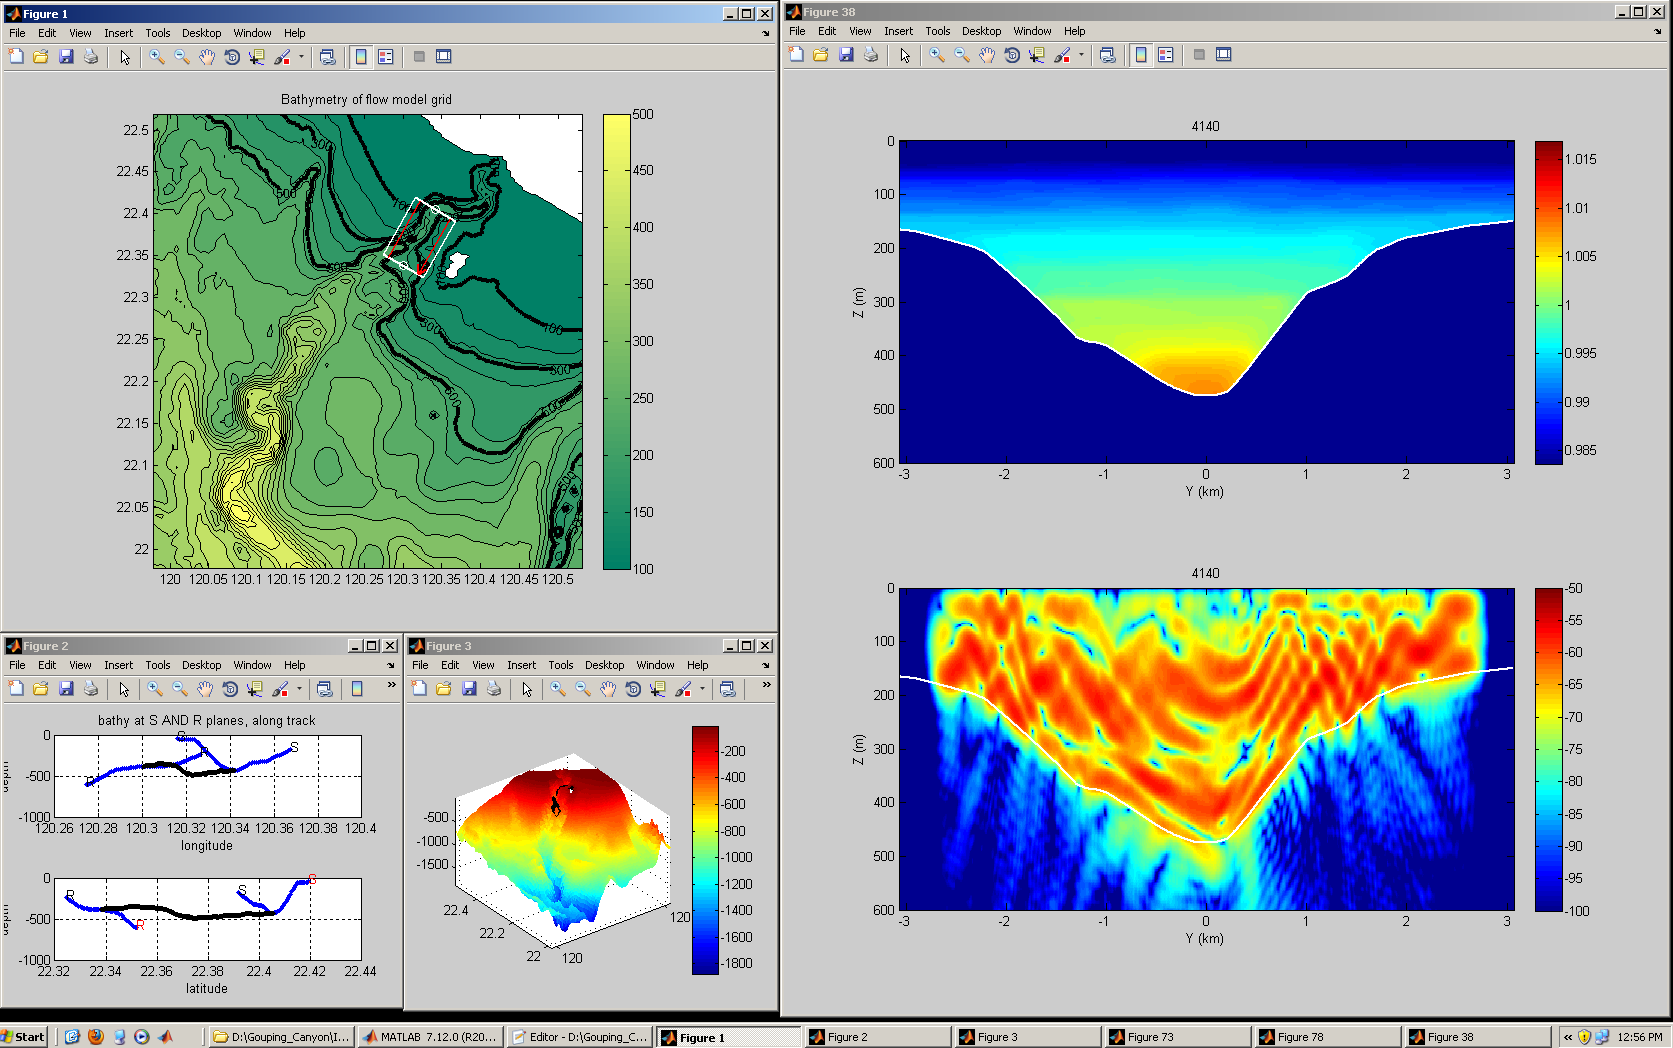Expand Figure 3 toolbar overflow chevron

click(766, 686)
